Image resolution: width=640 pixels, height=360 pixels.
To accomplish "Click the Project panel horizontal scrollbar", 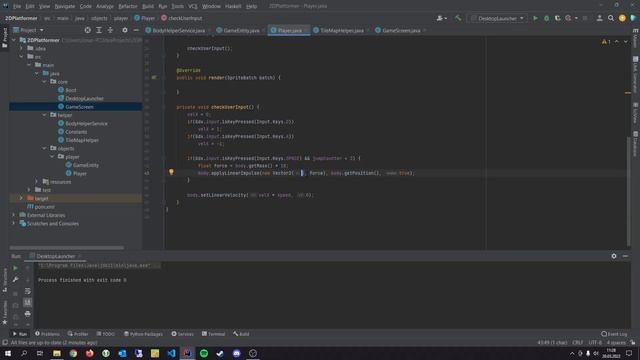I will (x=67, y=248).
